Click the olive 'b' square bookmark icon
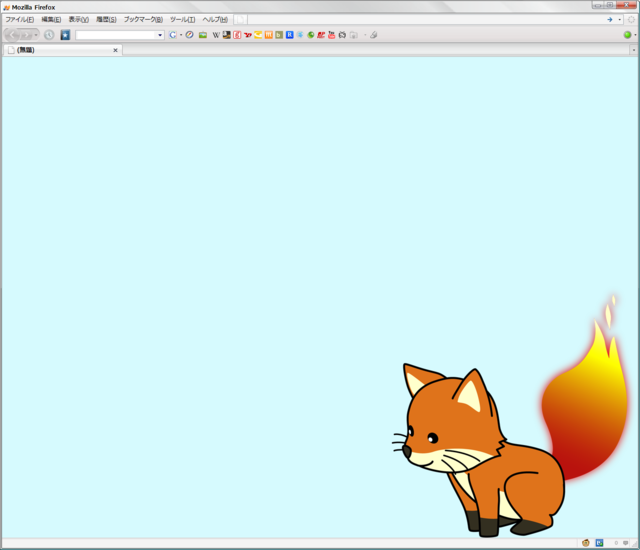 [x=279, y=35]
